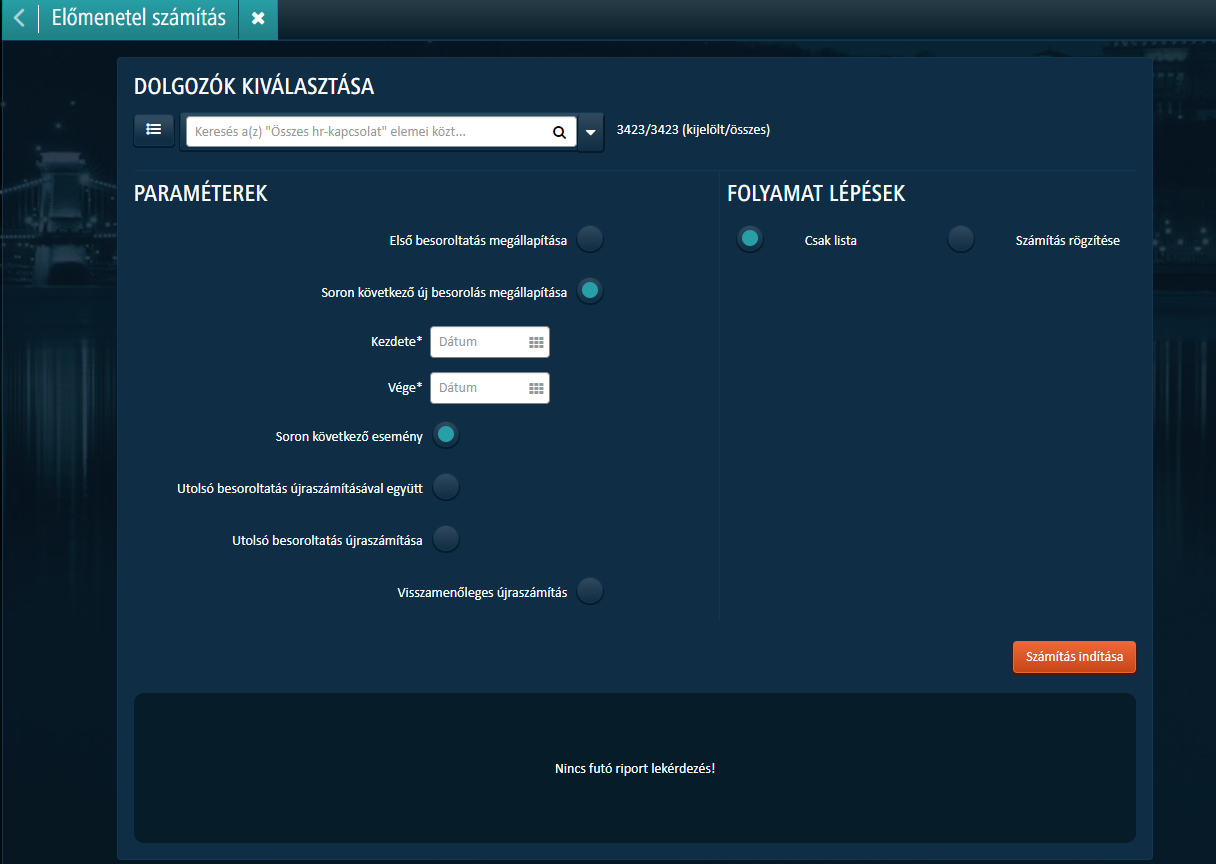This screenshot has width=1216, height=864.
Task: Click the Nincs futó riport lekérdezés! message
Action: pyautogui.click(x=635, y=769)
